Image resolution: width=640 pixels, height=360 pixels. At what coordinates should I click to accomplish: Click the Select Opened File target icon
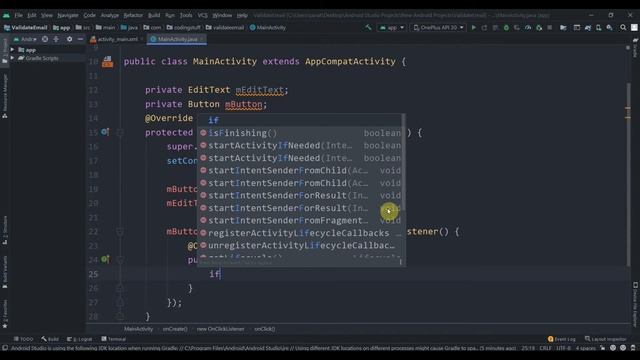(45, 39)
